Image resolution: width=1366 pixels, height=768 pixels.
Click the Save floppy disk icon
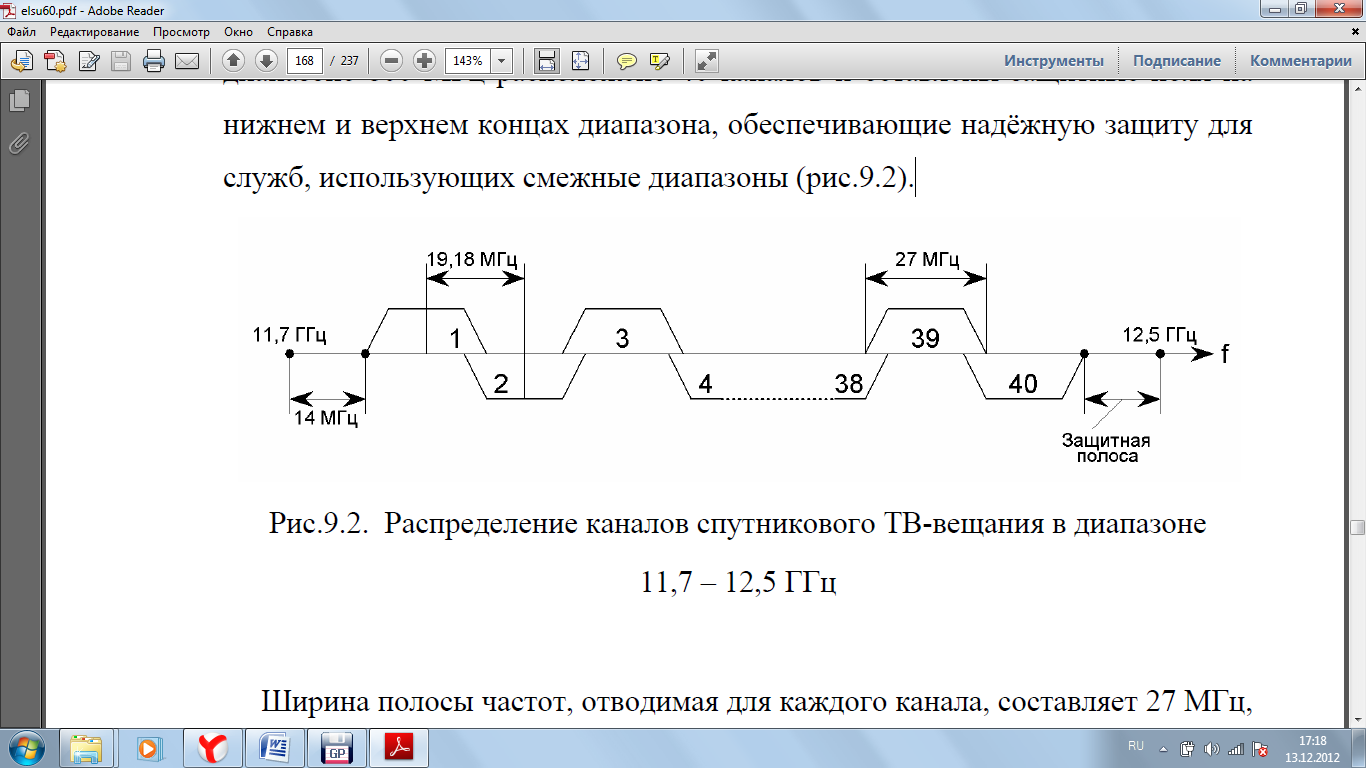121,61
